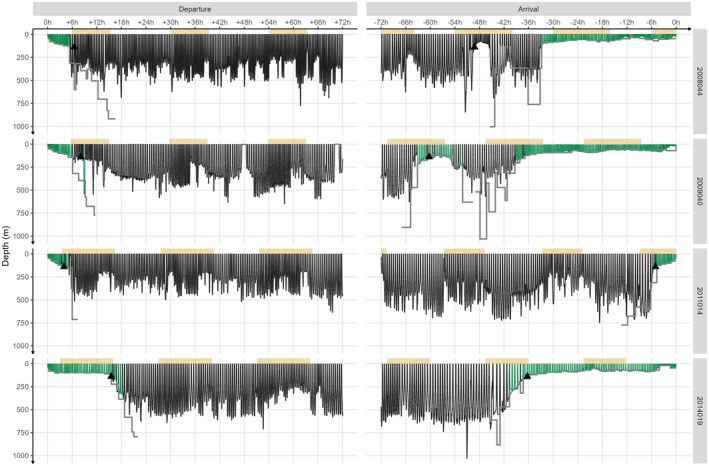
Task: Click triangle marker in 2008044 Departure panel
Action: 74,47
